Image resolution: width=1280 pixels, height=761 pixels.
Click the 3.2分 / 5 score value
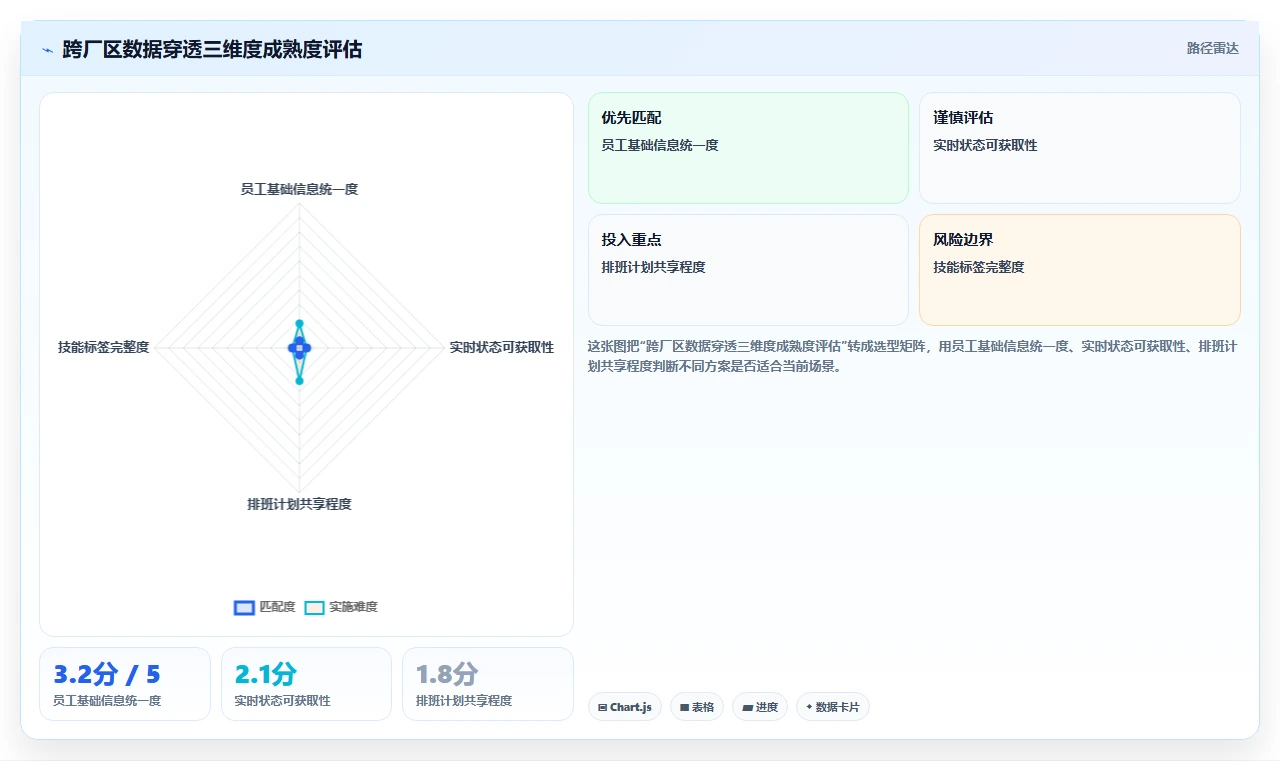point(107,674)
